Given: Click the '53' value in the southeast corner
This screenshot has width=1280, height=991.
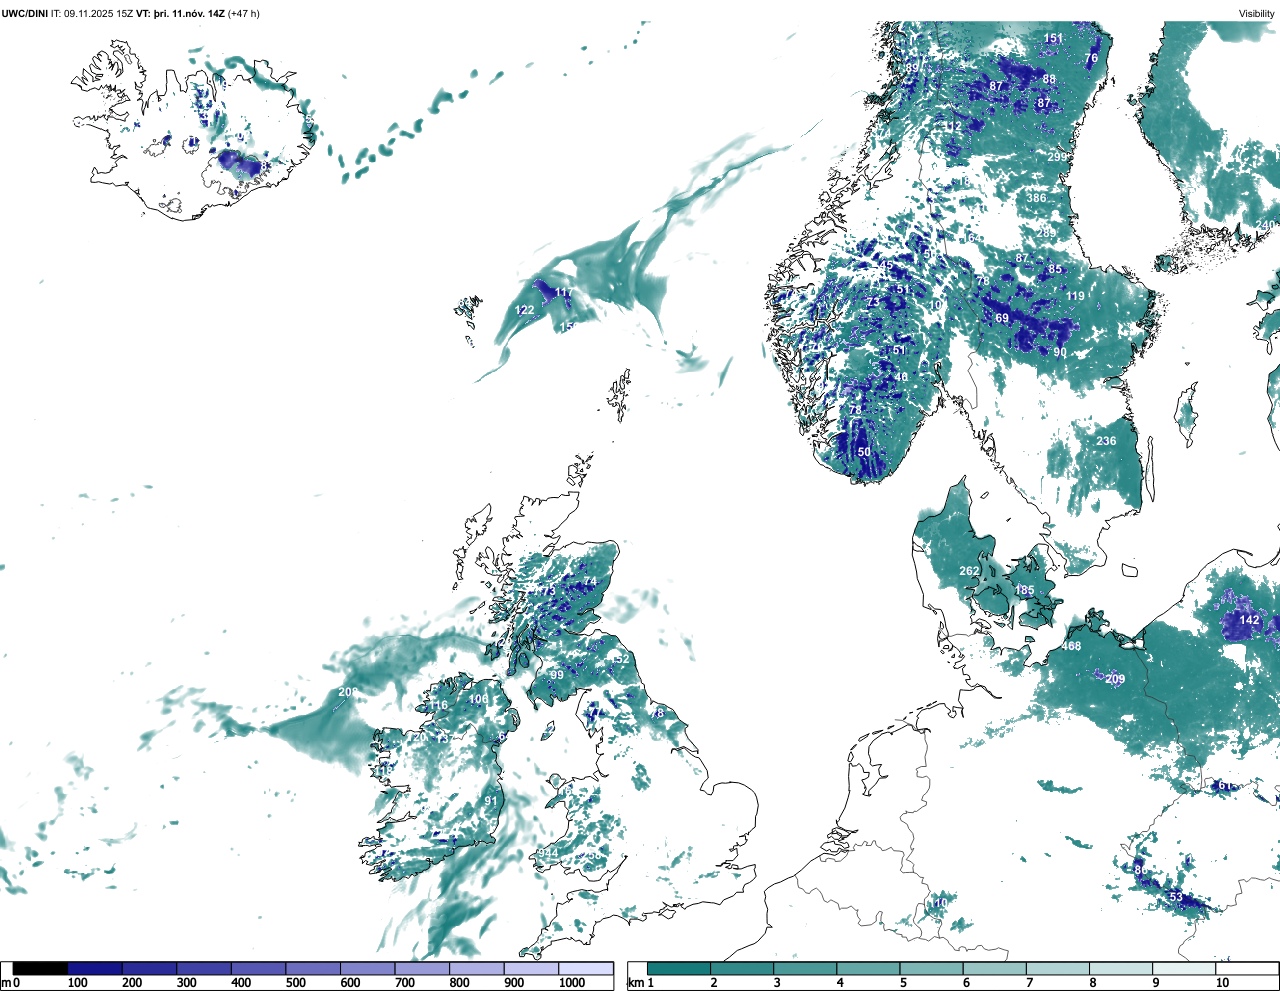Looking at the screenshot, I should tap(1176, 897).
